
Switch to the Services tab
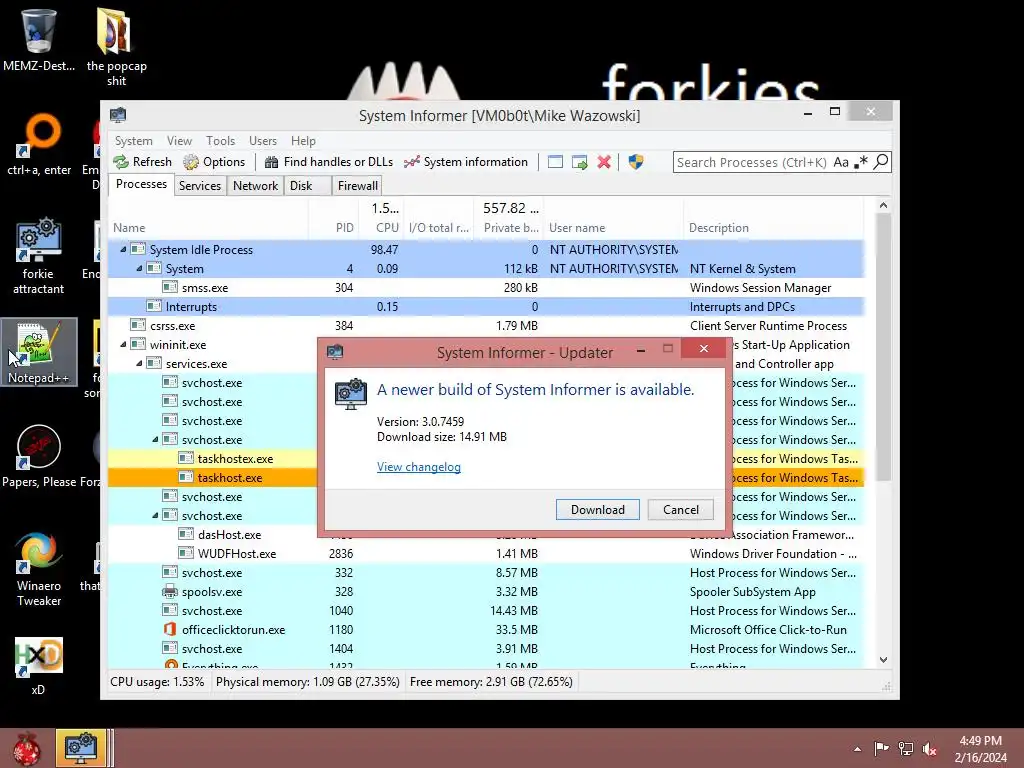(x=200, y=186)
